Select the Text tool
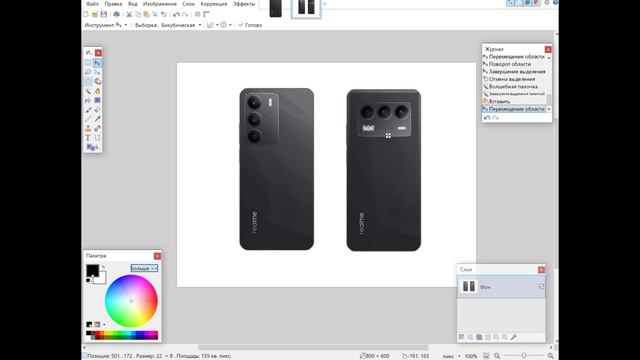640x360 pixels. tap(88, 138)
